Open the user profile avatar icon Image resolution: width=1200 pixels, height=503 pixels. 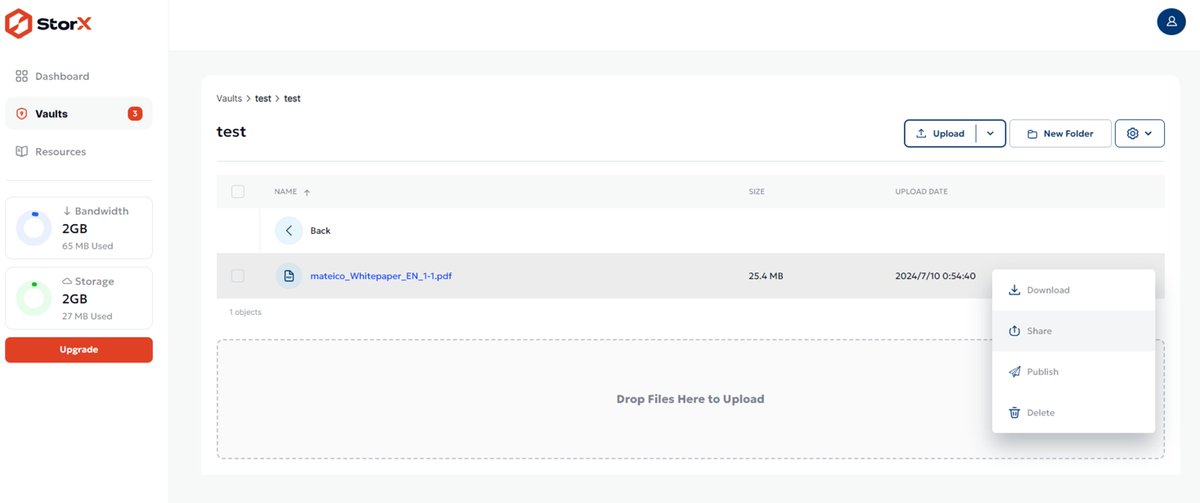coord(1171,21)
